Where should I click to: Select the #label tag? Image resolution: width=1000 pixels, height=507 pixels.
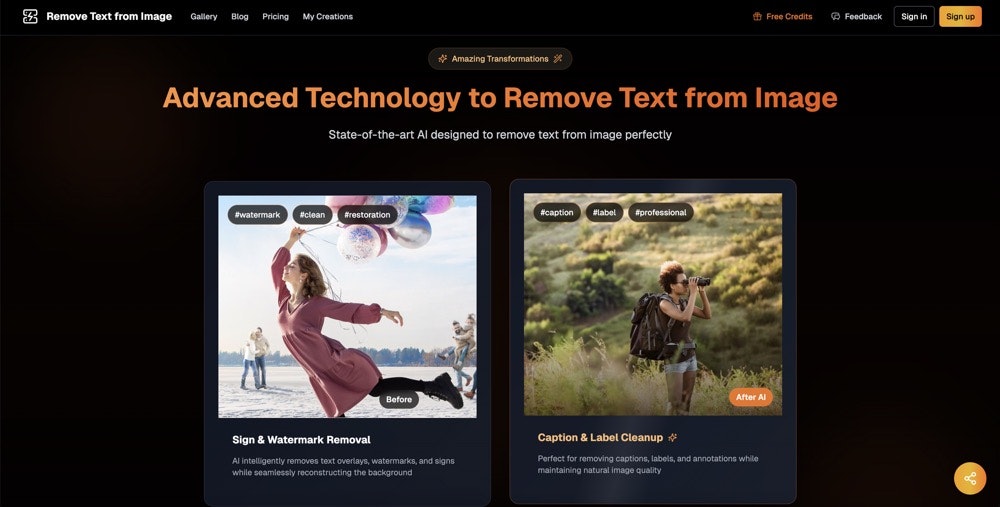click(604, 212)
